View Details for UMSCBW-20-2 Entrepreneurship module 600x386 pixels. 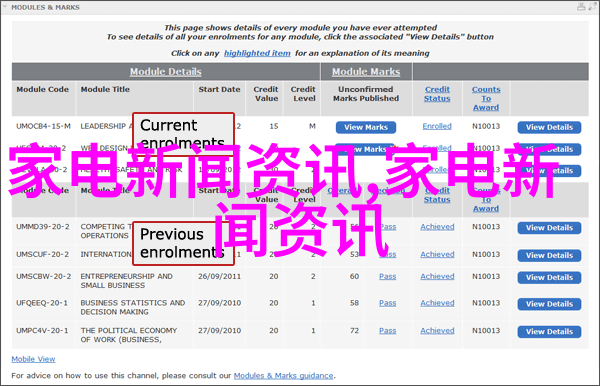tap(549, 278)
